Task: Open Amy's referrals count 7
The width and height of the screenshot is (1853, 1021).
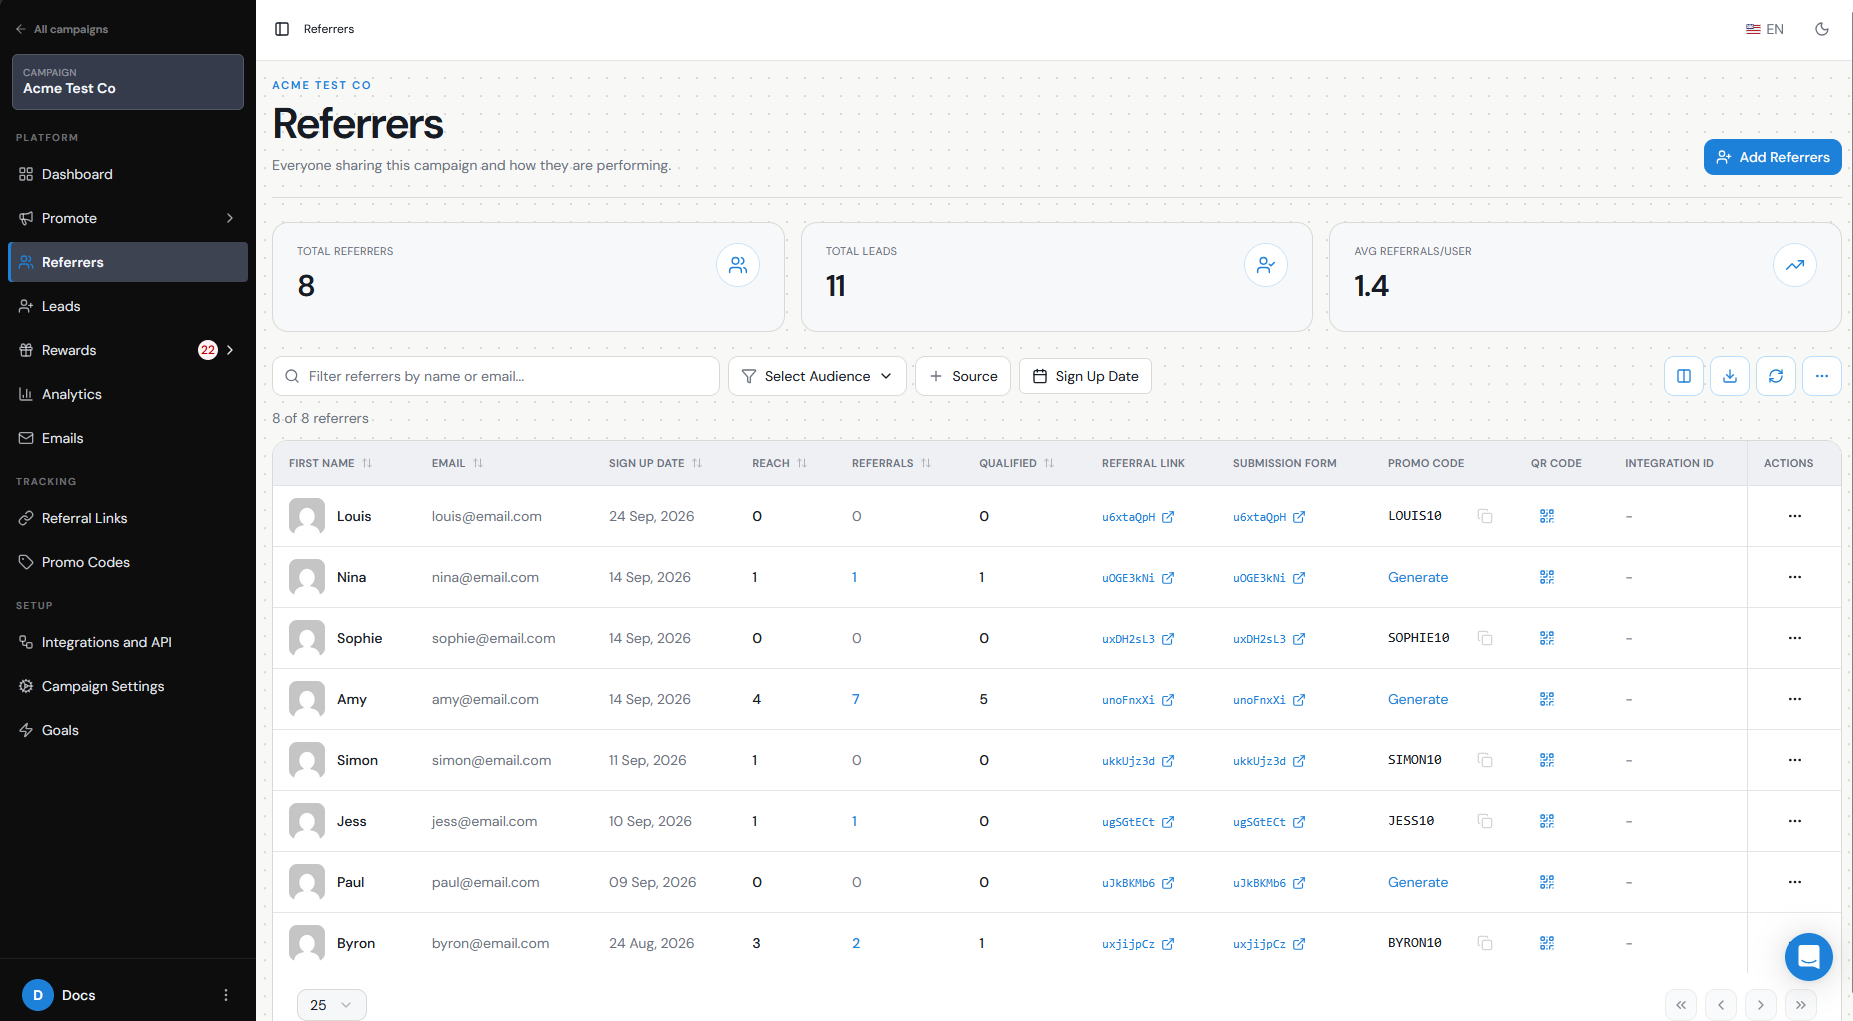Action: (x=856, y=699)
